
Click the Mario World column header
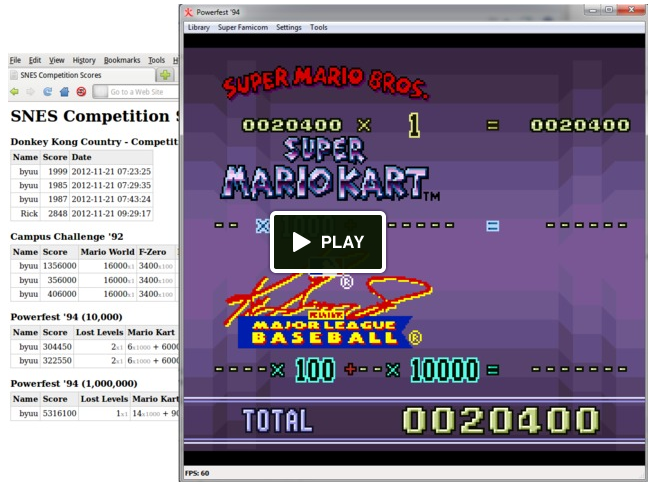tap(107, 252)
